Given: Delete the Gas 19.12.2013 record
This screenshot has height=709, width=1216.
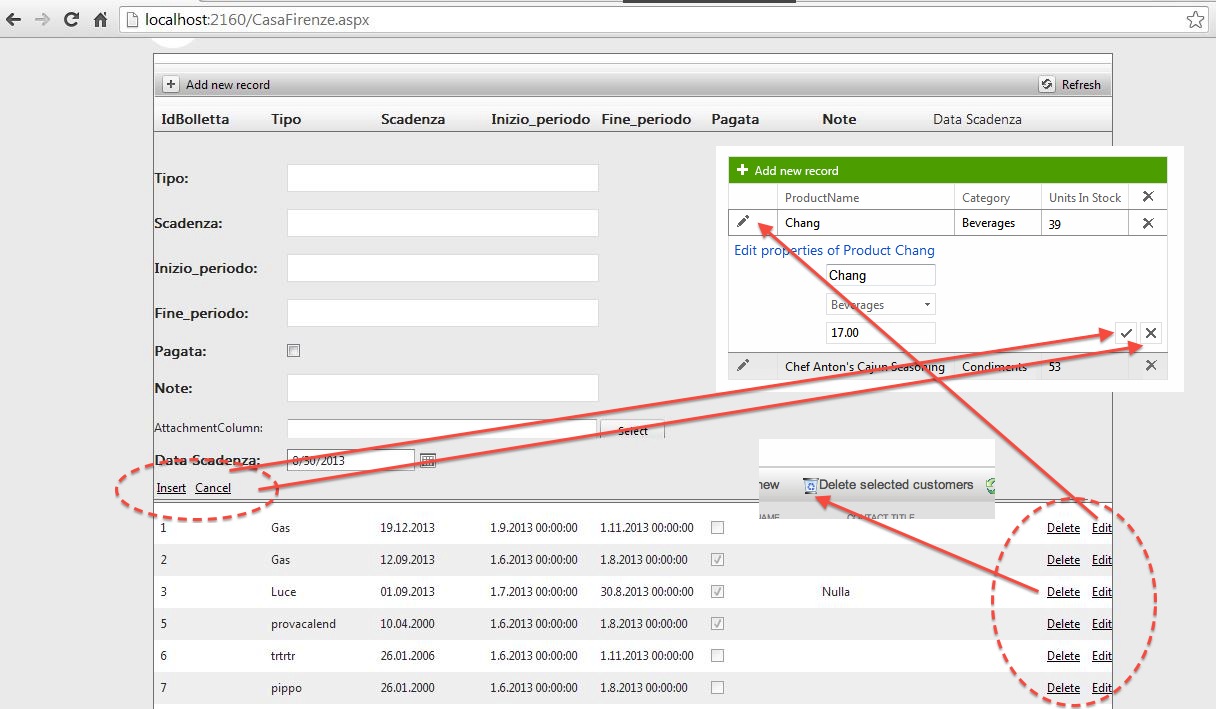Looking at the screenshot, I should [x=1063, y=528].
